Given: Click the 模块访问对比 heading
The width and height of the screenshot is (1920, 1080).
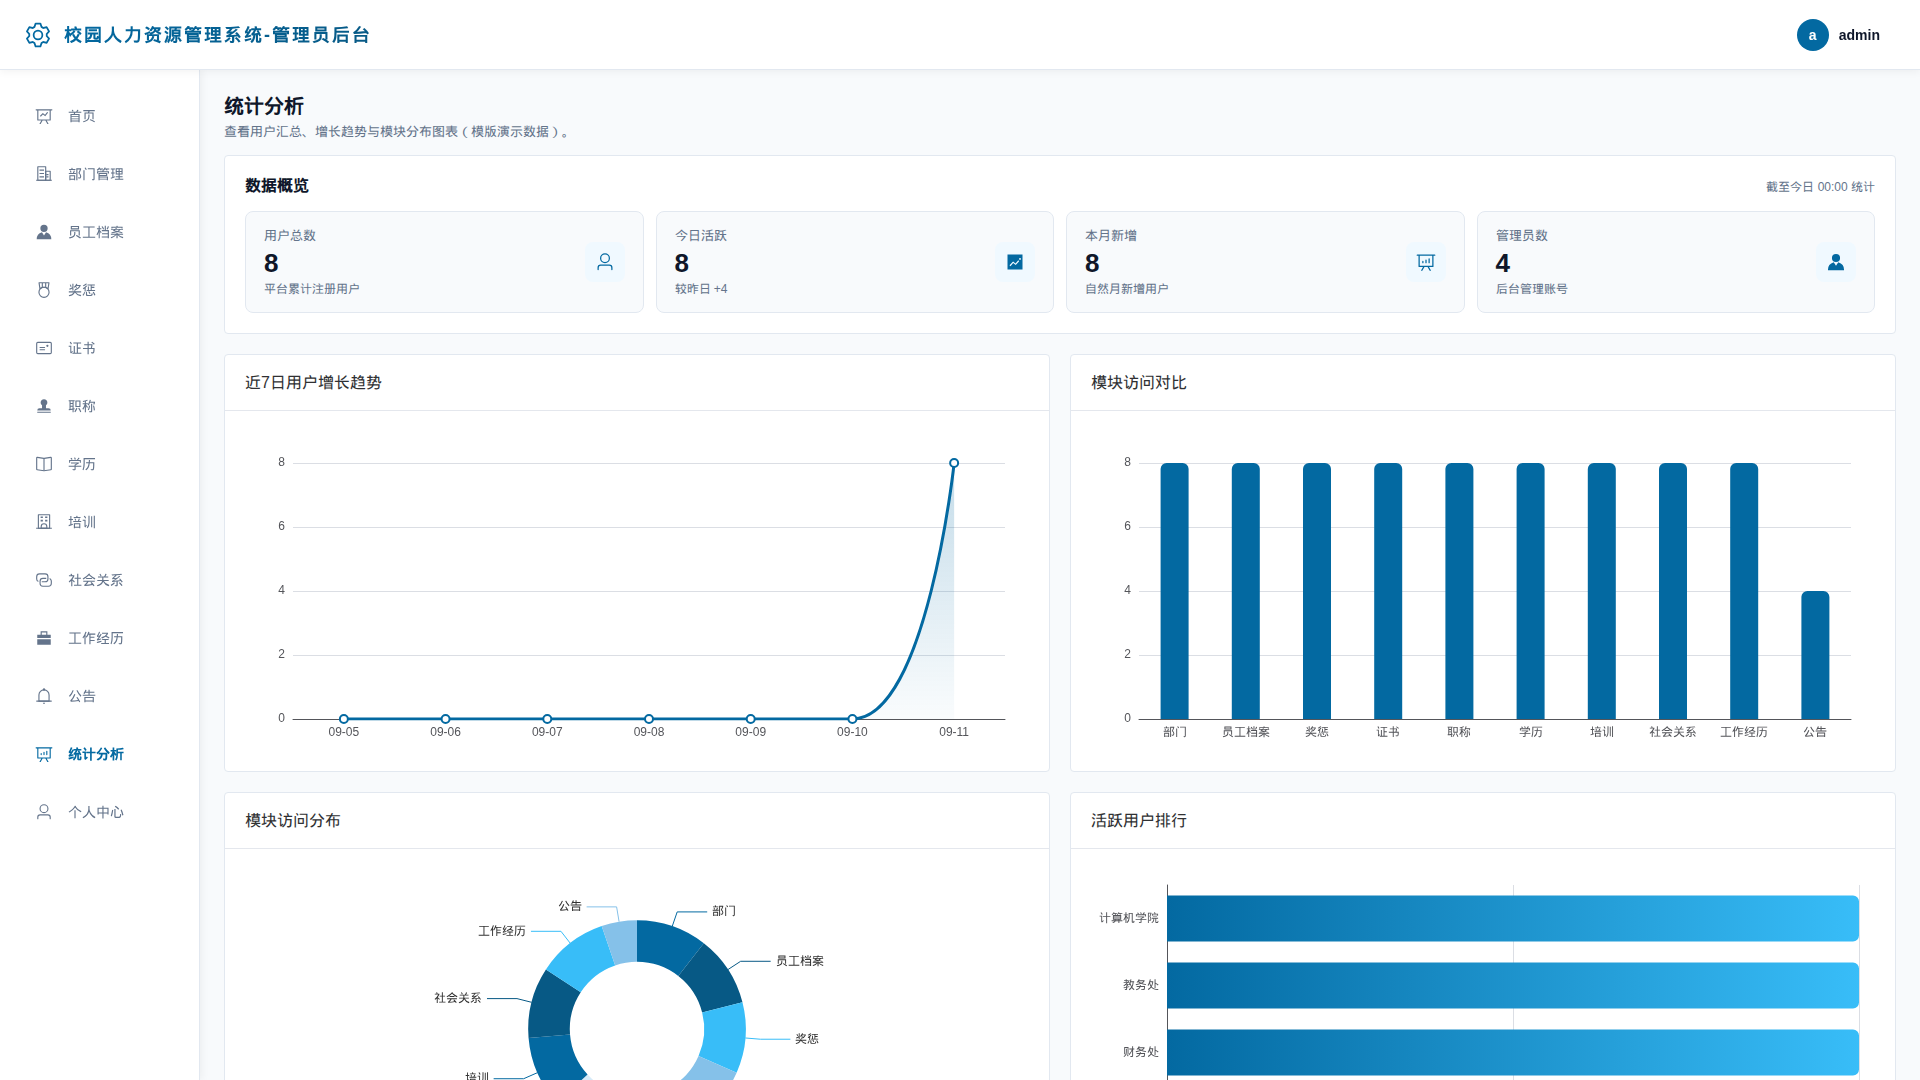Looking at the screenshot, I should (1139, 383).
